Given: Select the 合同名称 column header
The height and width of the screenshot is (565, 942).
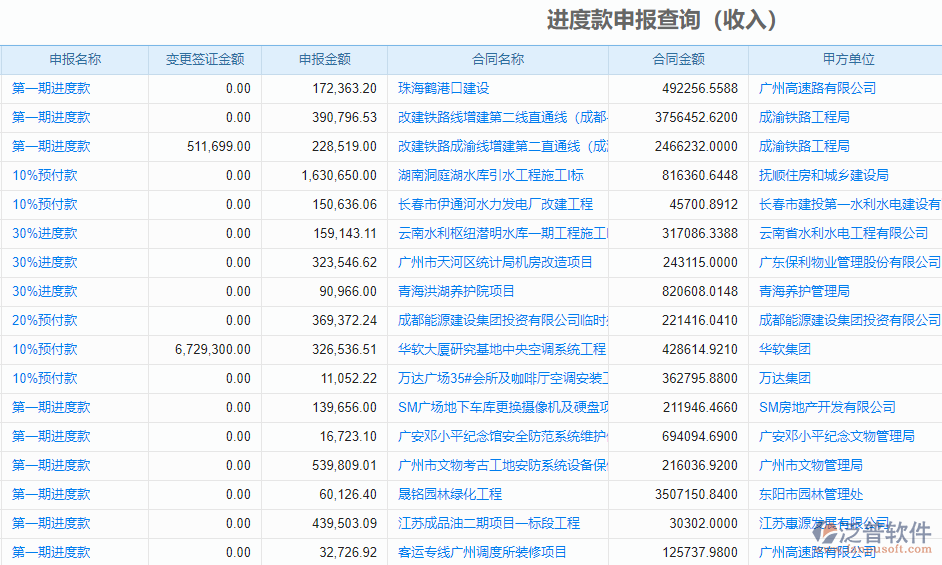Looking at the screenshot, I should click(497, 60).
